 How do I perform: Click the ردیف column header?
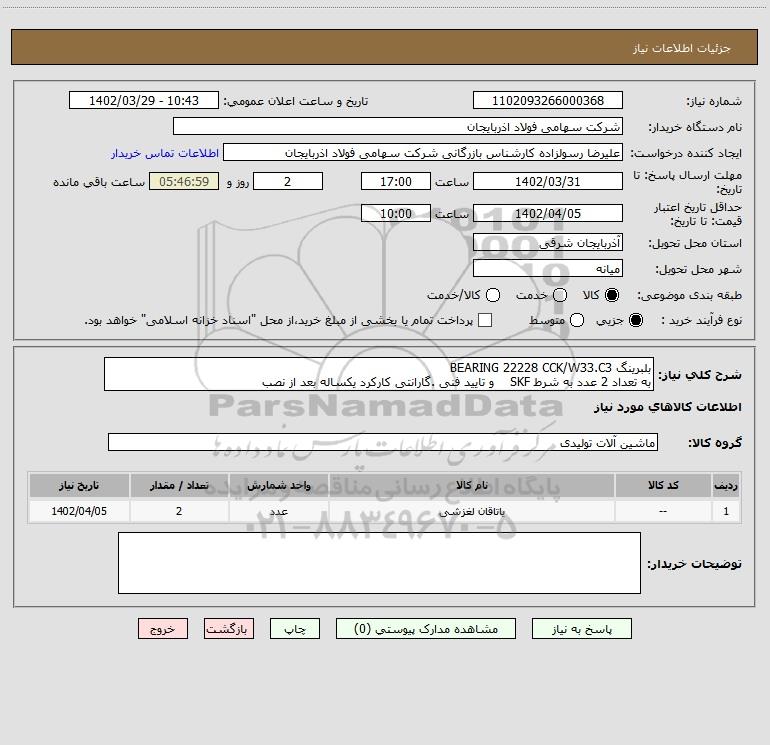pyautogui.click(x=726, y=485)
